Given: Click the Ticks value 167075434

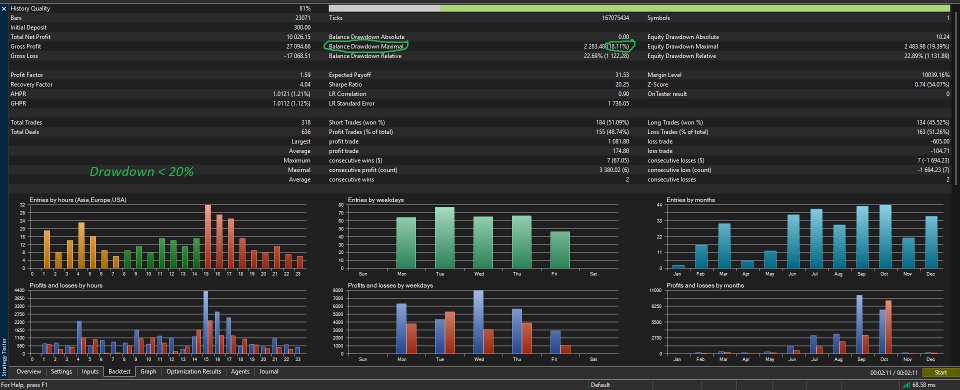Looking at the screenshot, I should [x=616, y=18].
